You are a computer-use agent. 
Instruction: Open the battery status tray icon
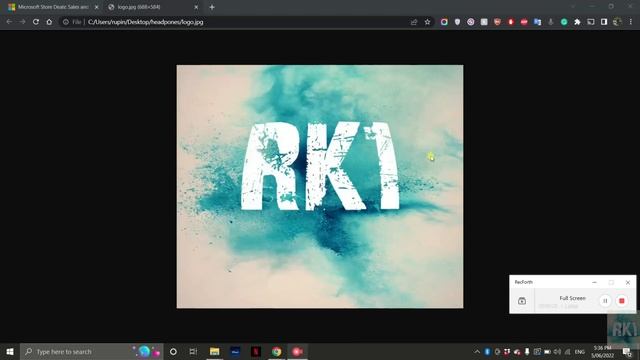pos(547,351)
